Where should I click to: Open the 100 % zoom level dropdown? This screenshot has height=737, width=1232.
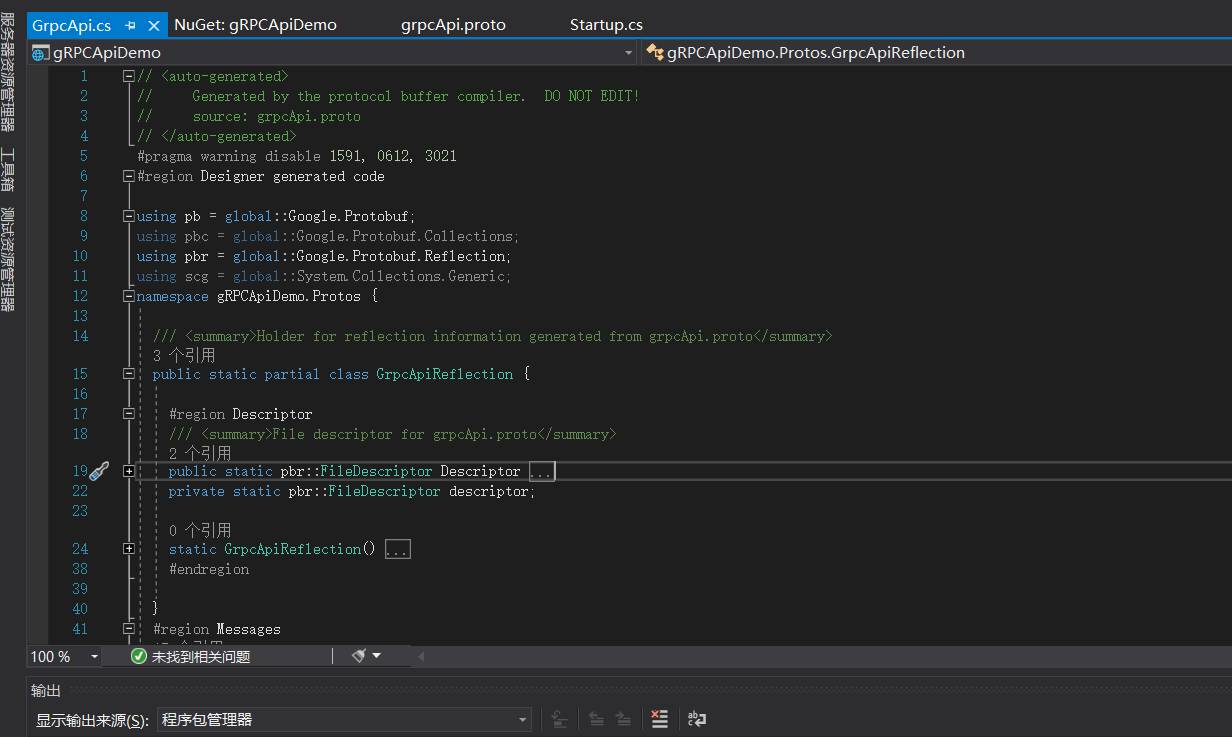click(x=94, y=656)
